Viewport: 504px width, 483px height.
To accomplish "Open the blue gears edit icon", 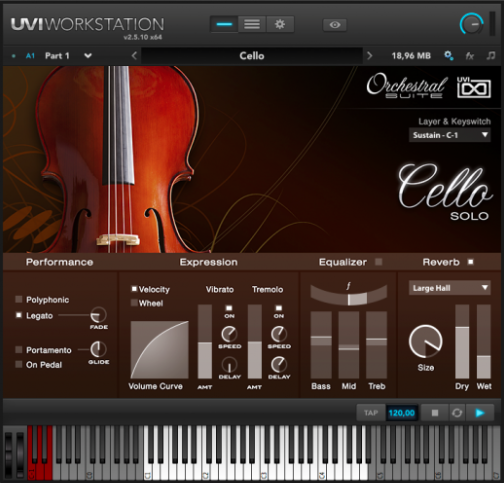I will point(449,55).
